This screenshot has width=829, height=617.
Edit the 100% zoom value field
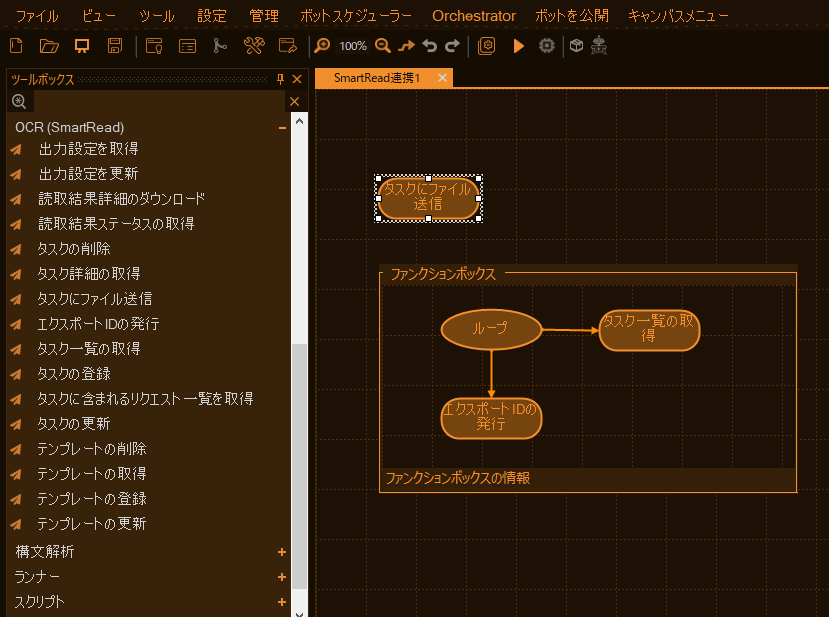(352, 45)
